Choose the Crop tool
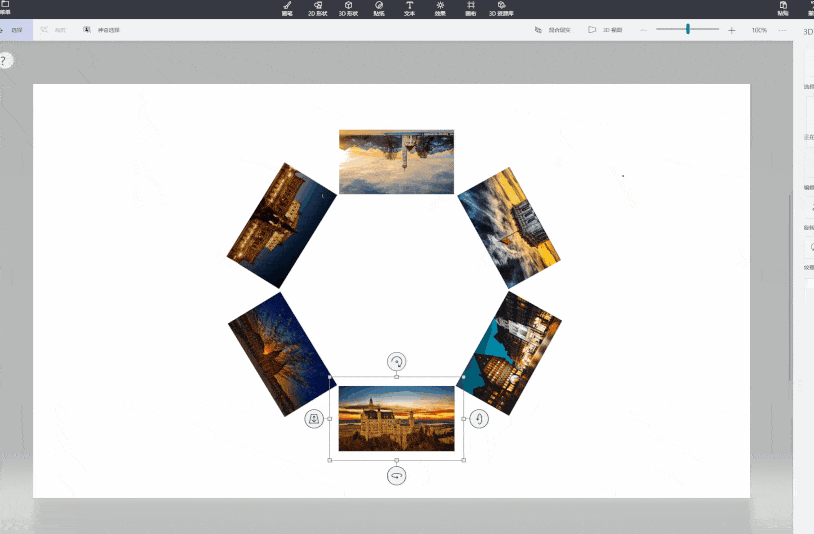The height and width of the screenshot is (534, 814). point(53,30)
